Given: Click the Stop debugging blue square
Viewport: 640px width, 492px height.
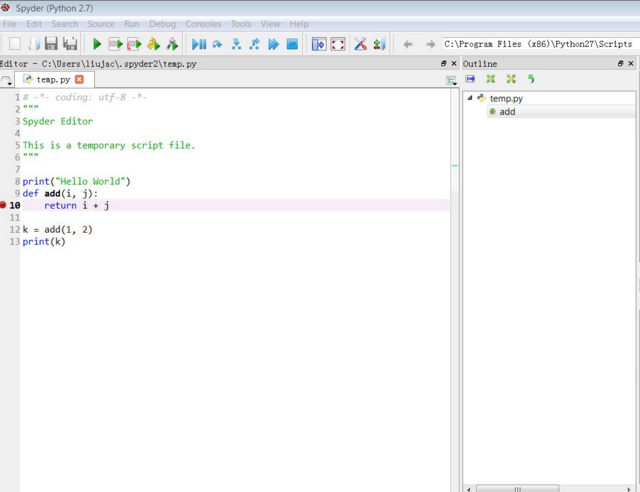Looking at the screenshot, I should tap(292, 44).
